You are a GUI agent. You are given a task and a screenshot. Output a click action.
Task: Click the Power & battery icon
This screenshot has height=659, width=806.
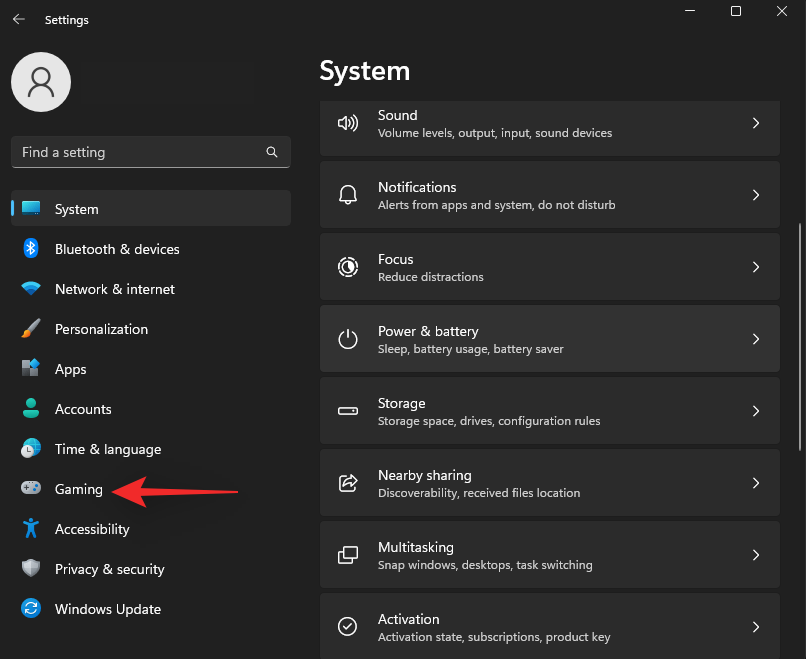click(347, 338)
